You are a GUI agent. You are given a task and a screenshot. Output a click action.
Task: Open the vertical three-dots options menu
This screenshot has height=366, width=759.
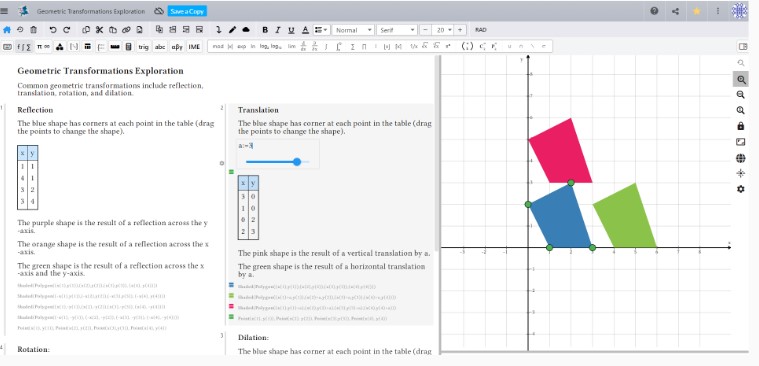(717, 11)
